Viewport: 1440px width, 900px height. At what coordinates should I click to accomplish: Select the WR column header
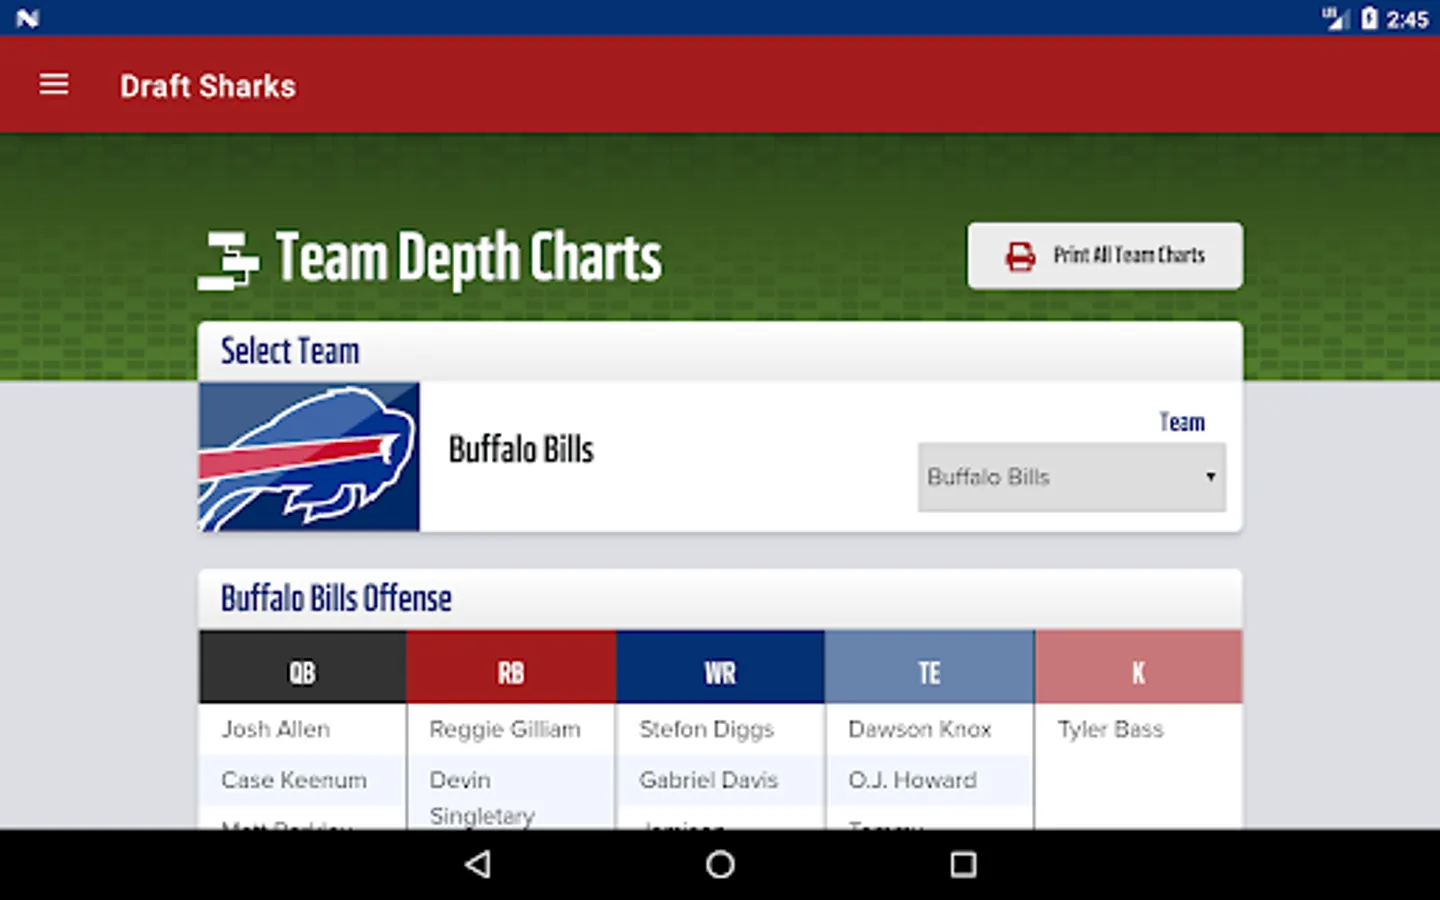[720, 667]
